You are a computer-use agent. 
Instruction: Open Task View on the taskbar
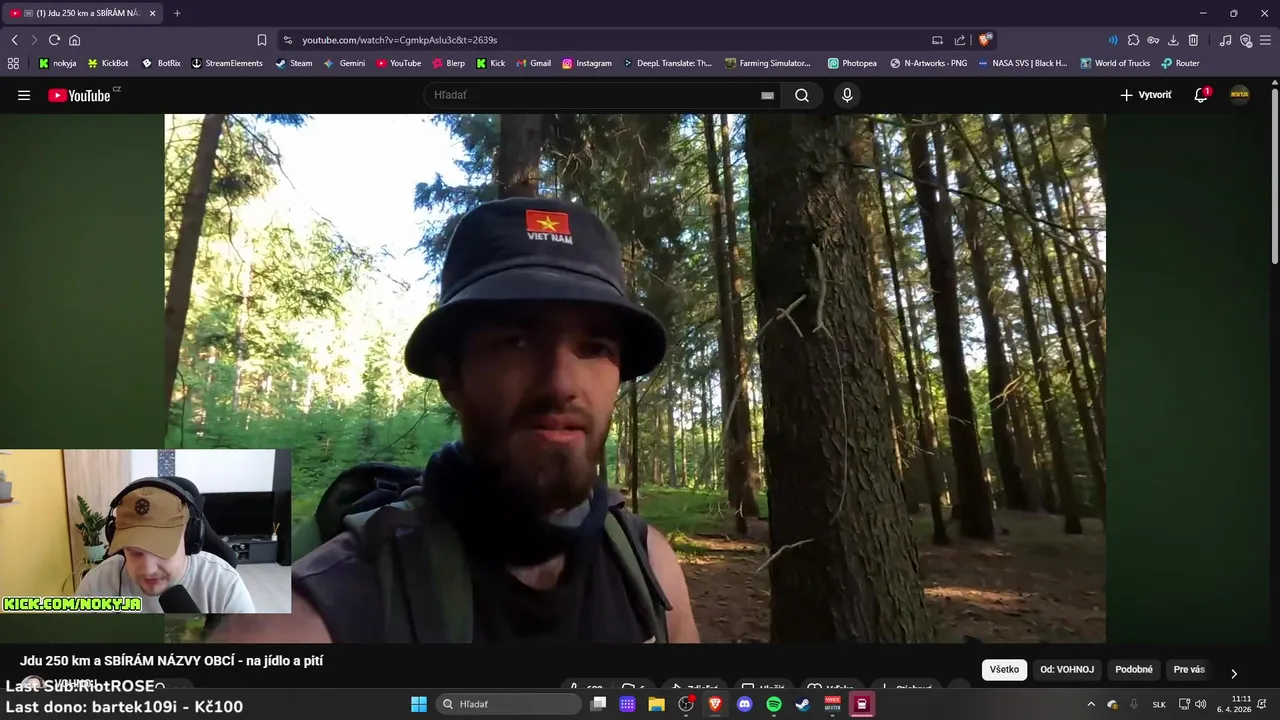click(598, 704)
